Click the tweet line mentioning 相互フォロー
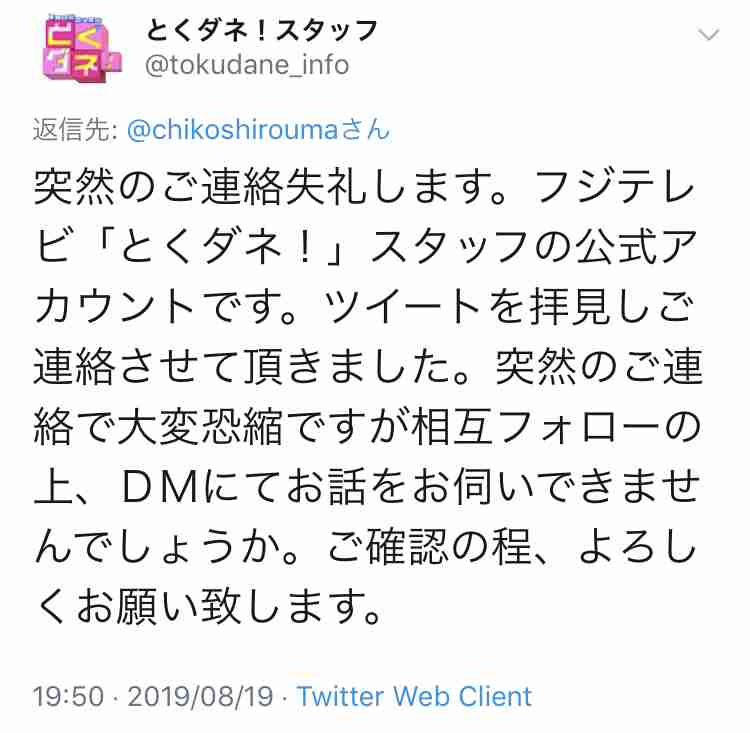The image size is (750, 733). click(367, 427)
